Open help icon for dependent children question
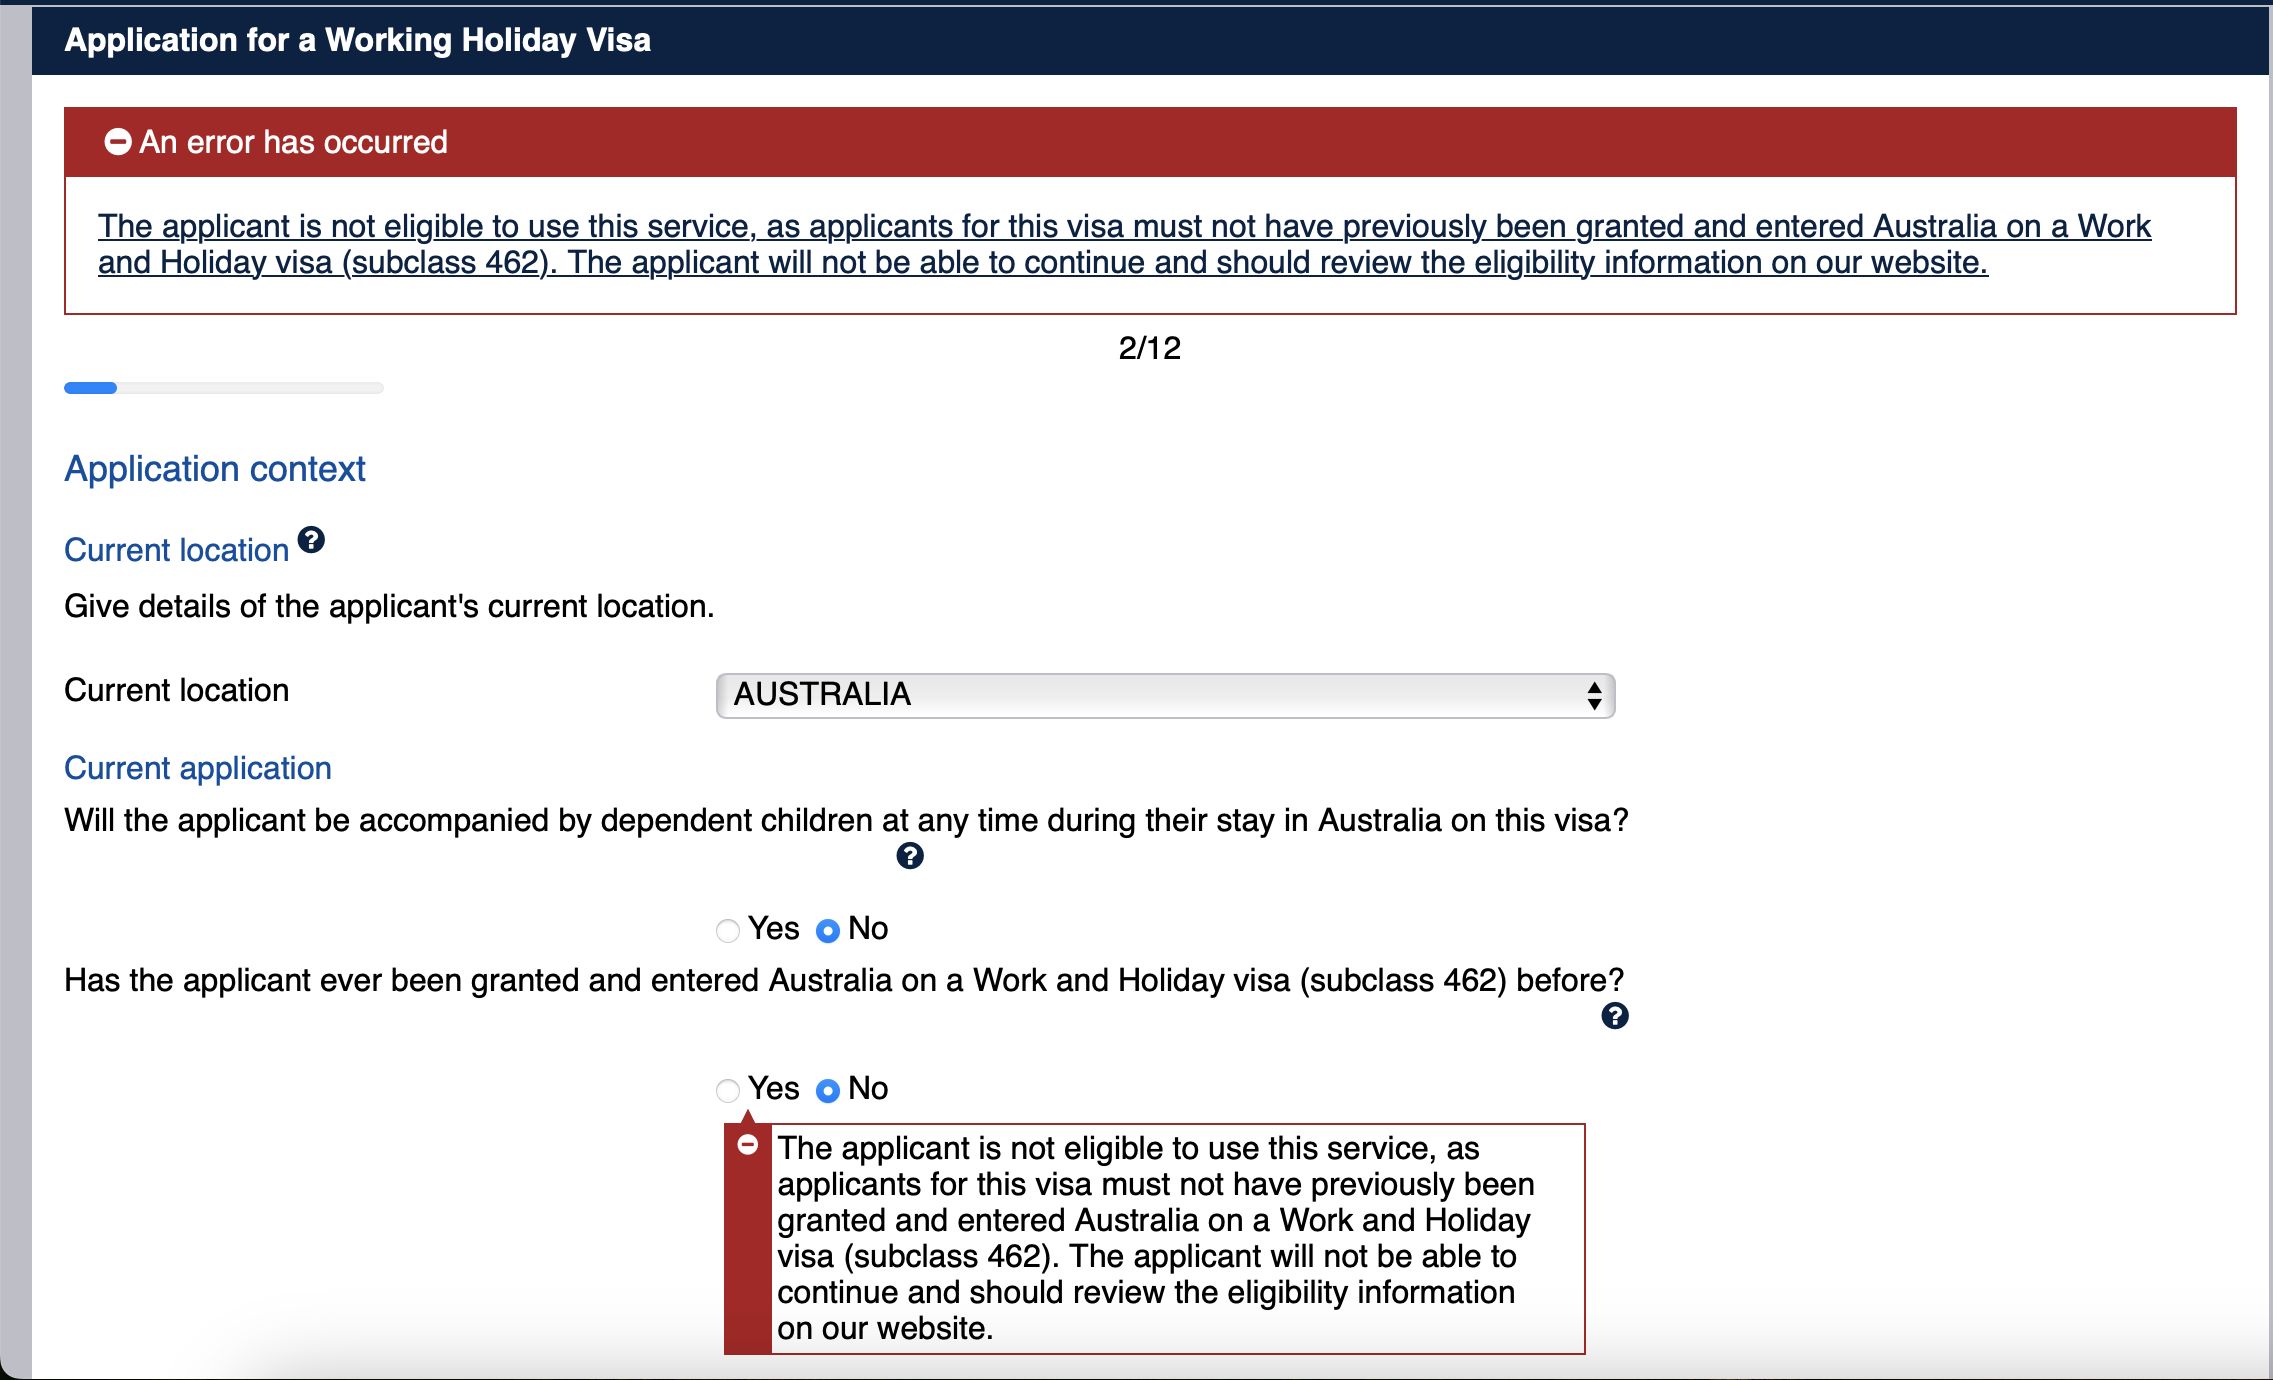The height and width of the screenshot is (1380, 2273). tap(910, 856)
